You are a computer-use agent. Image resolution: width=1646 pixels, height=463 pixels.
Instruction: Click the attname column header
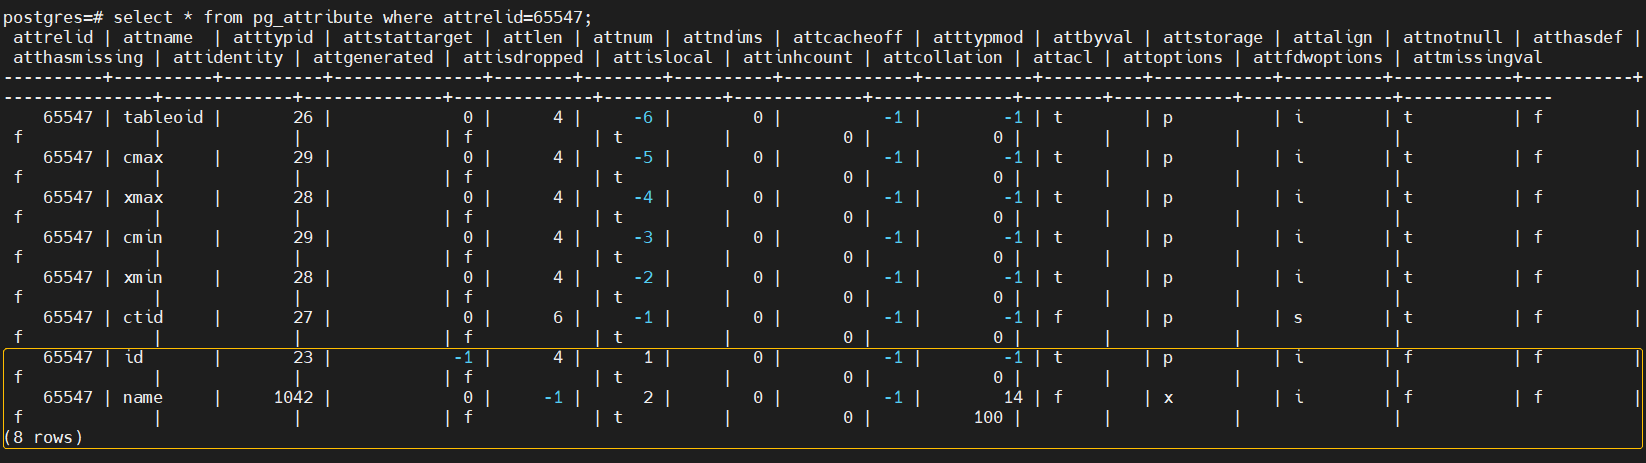point(158,37)
